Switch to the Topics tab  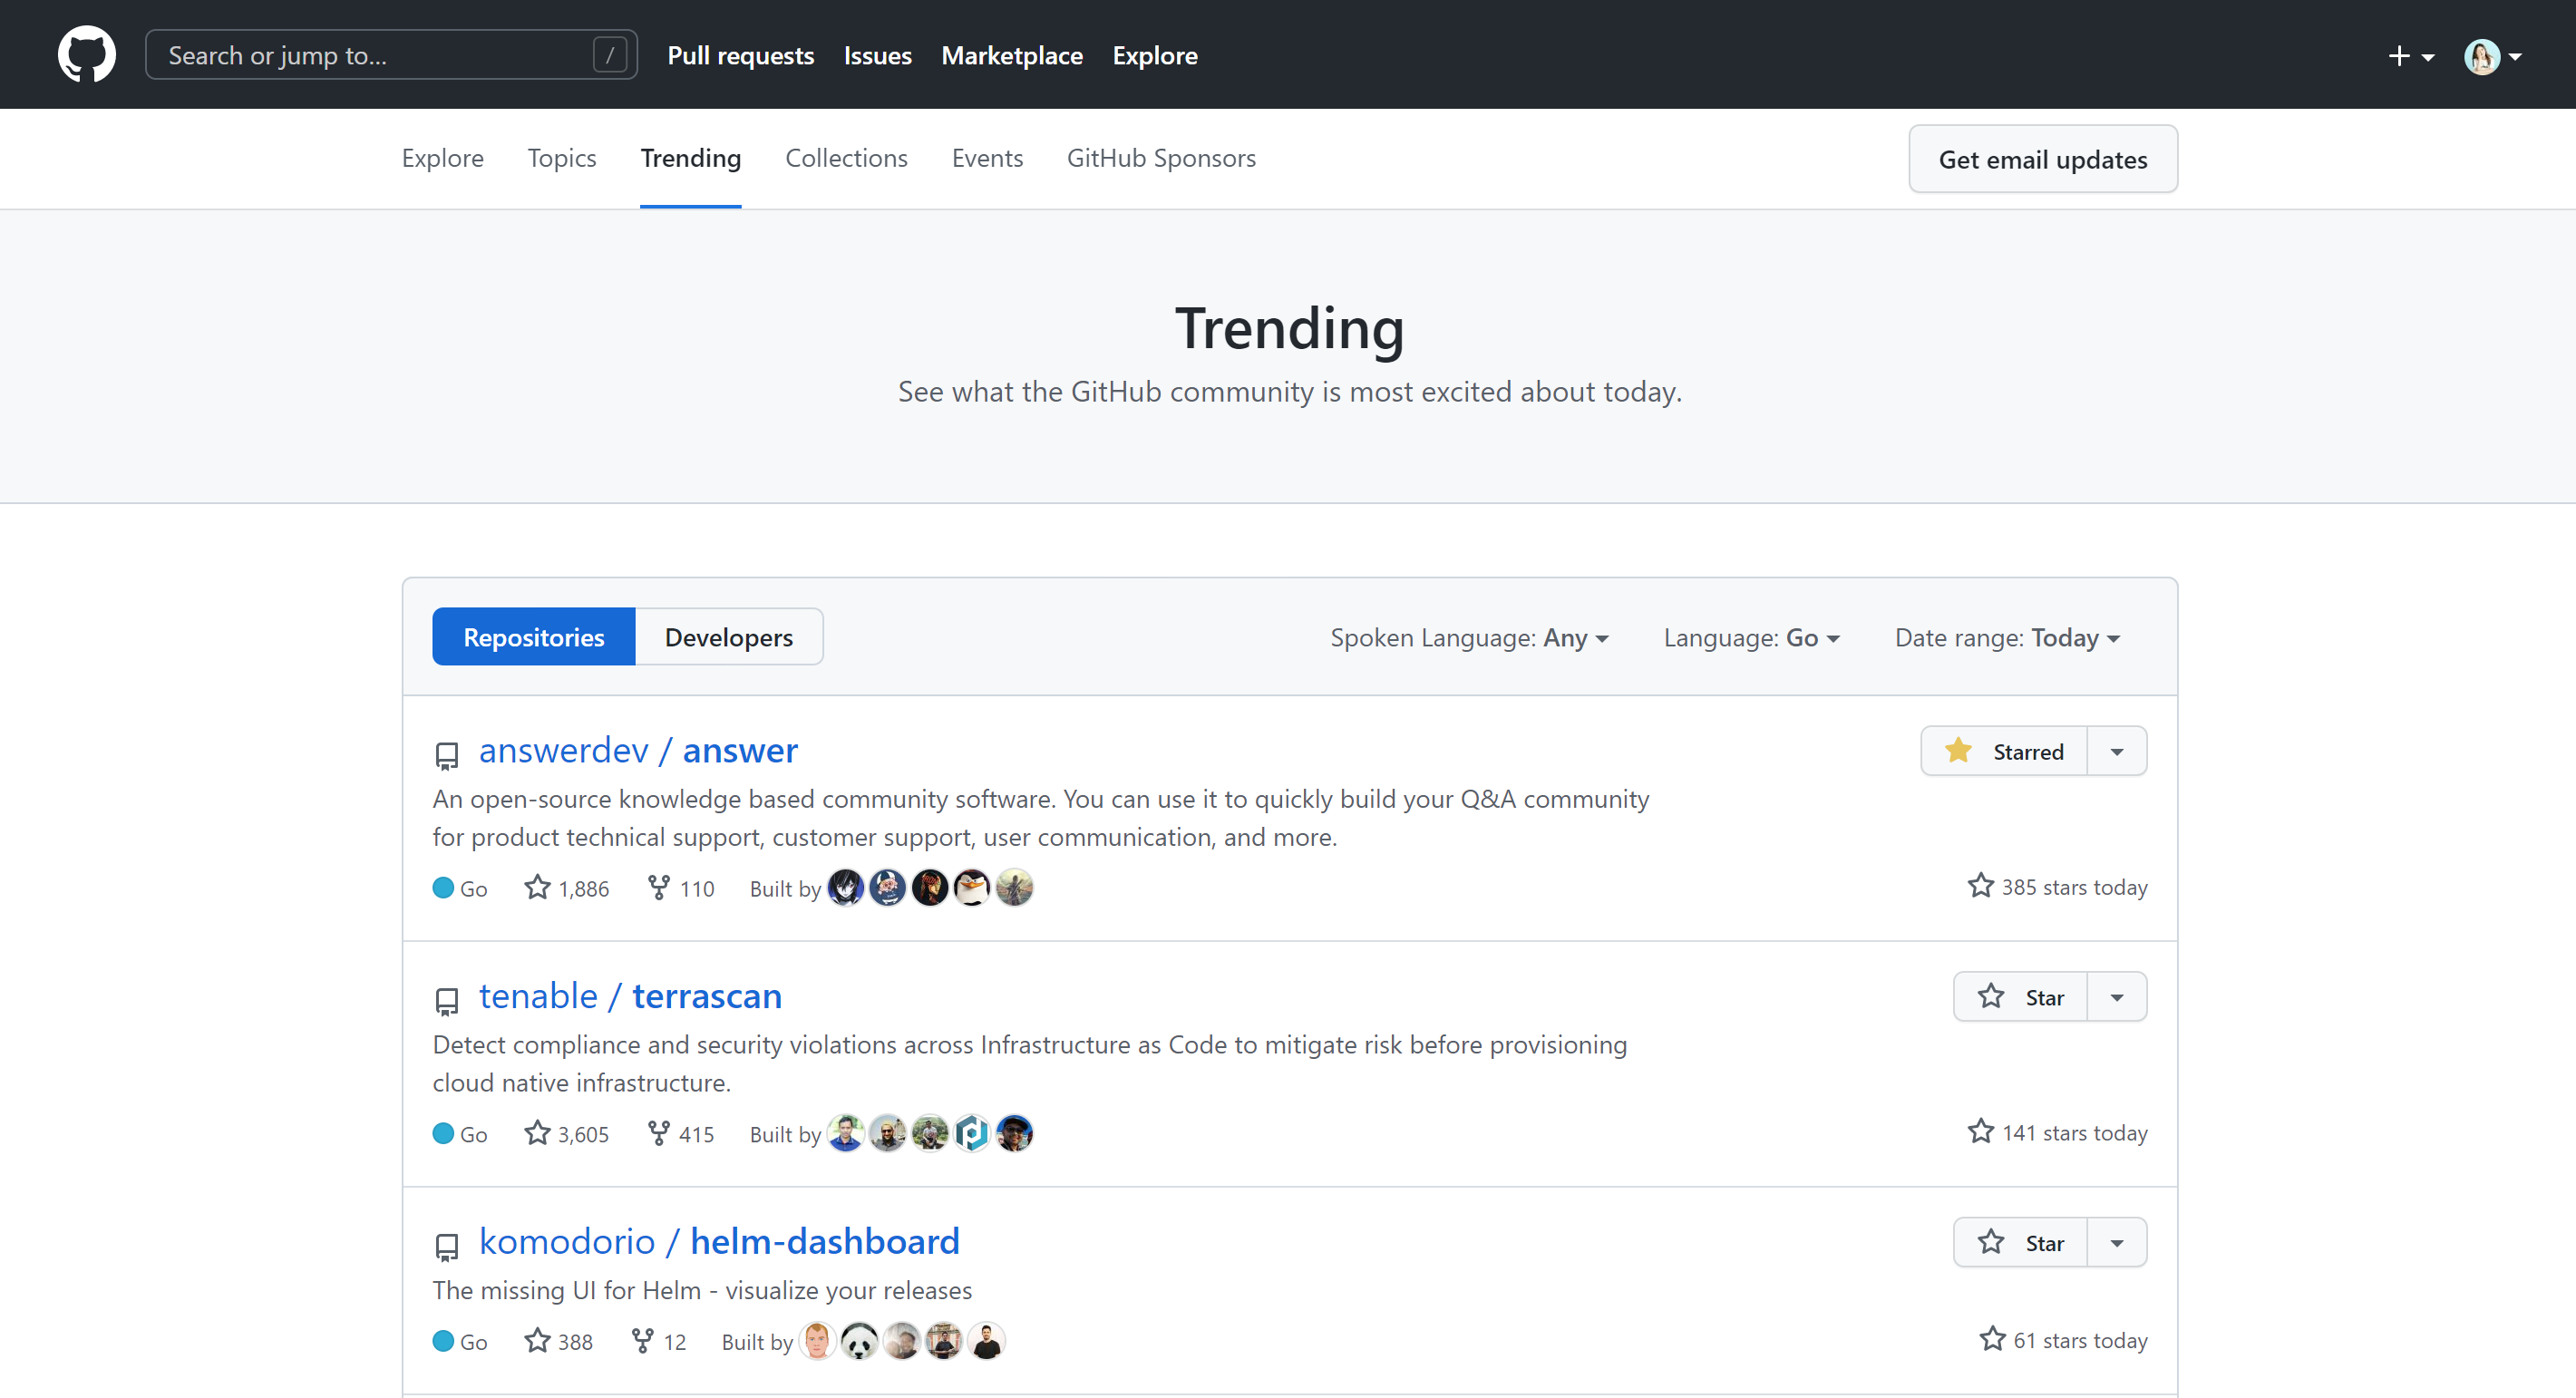tap(562, 158)
